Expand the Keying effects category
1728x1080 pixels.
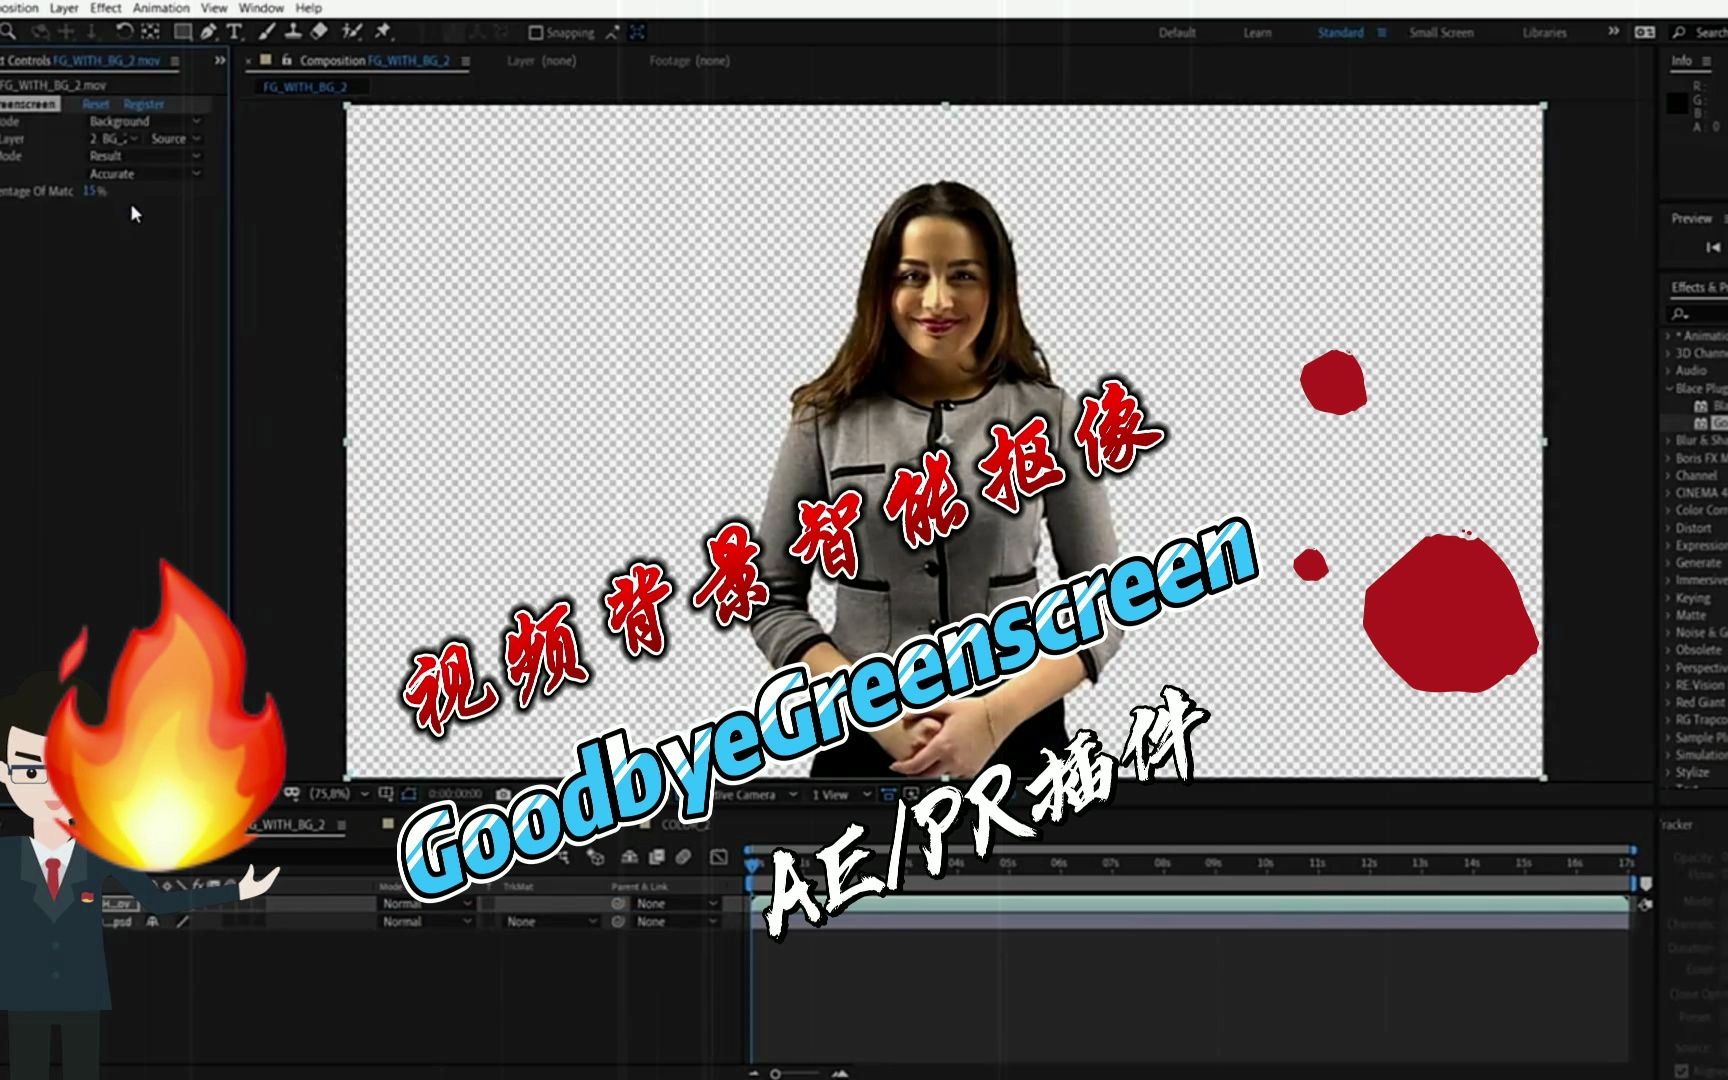pos(1668,598)
